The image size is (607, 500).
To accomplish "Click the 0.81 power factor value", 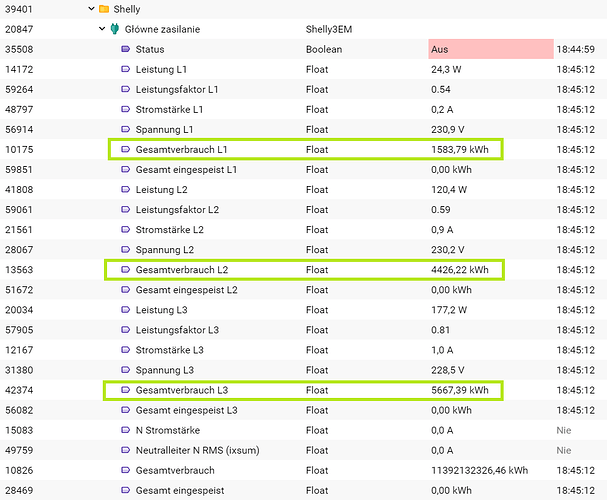I will [441, 330].
